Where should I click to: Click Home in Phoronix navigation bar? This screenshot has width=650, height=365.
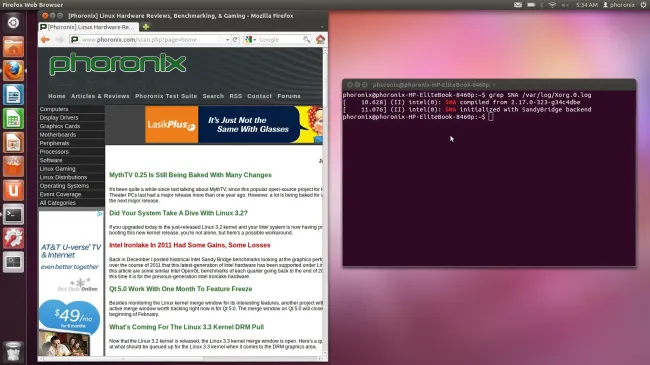click(57, 96)
